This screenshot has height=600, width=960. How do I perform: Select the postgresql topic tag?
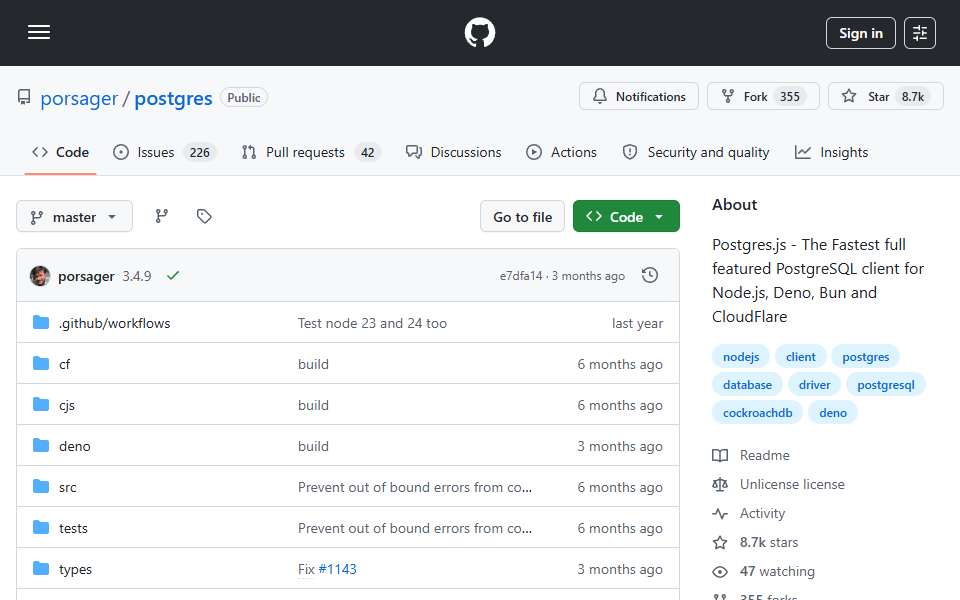click(x=885, y=385)
